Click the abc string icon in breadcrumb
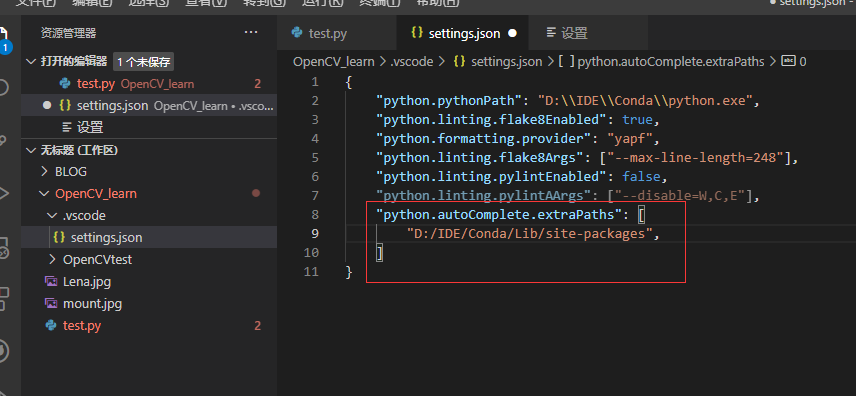 tap(789, 61)
